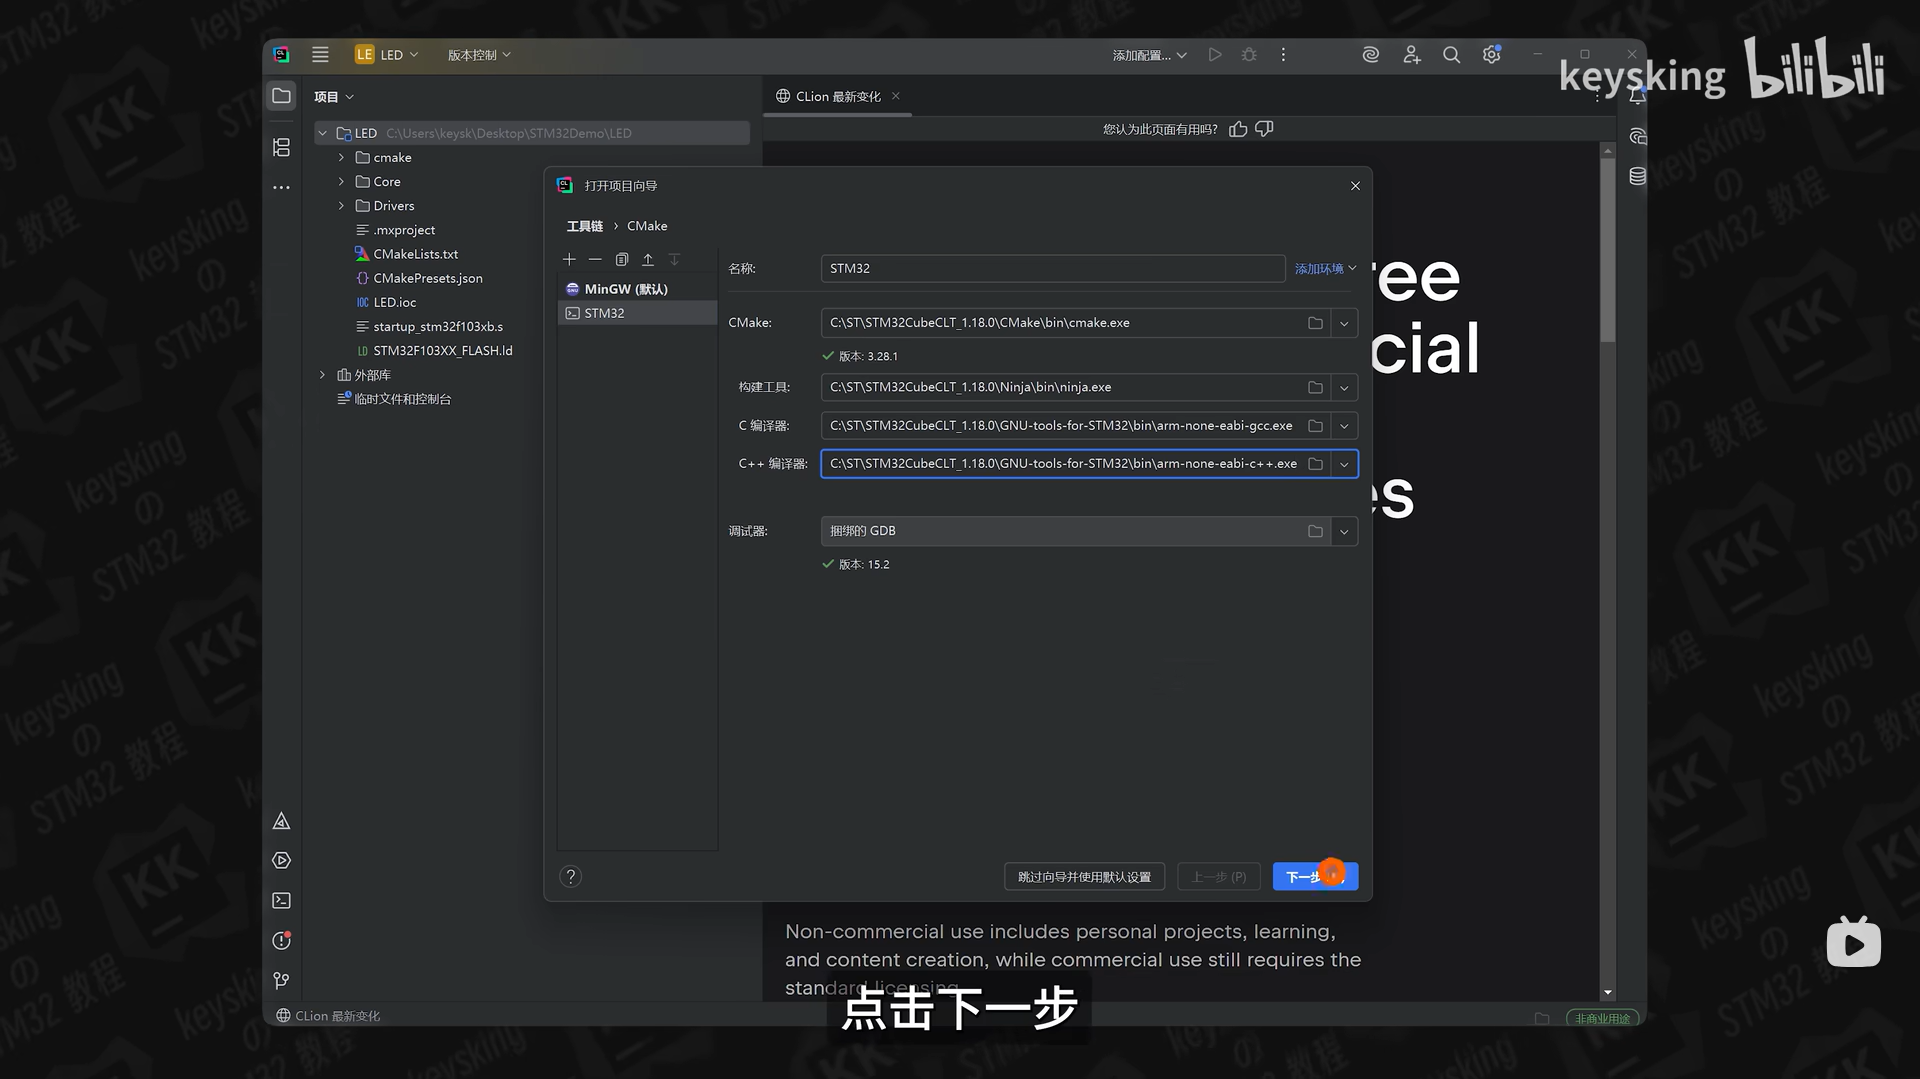Expand the Core folder
The image size is (1920, 1079).
341,181
